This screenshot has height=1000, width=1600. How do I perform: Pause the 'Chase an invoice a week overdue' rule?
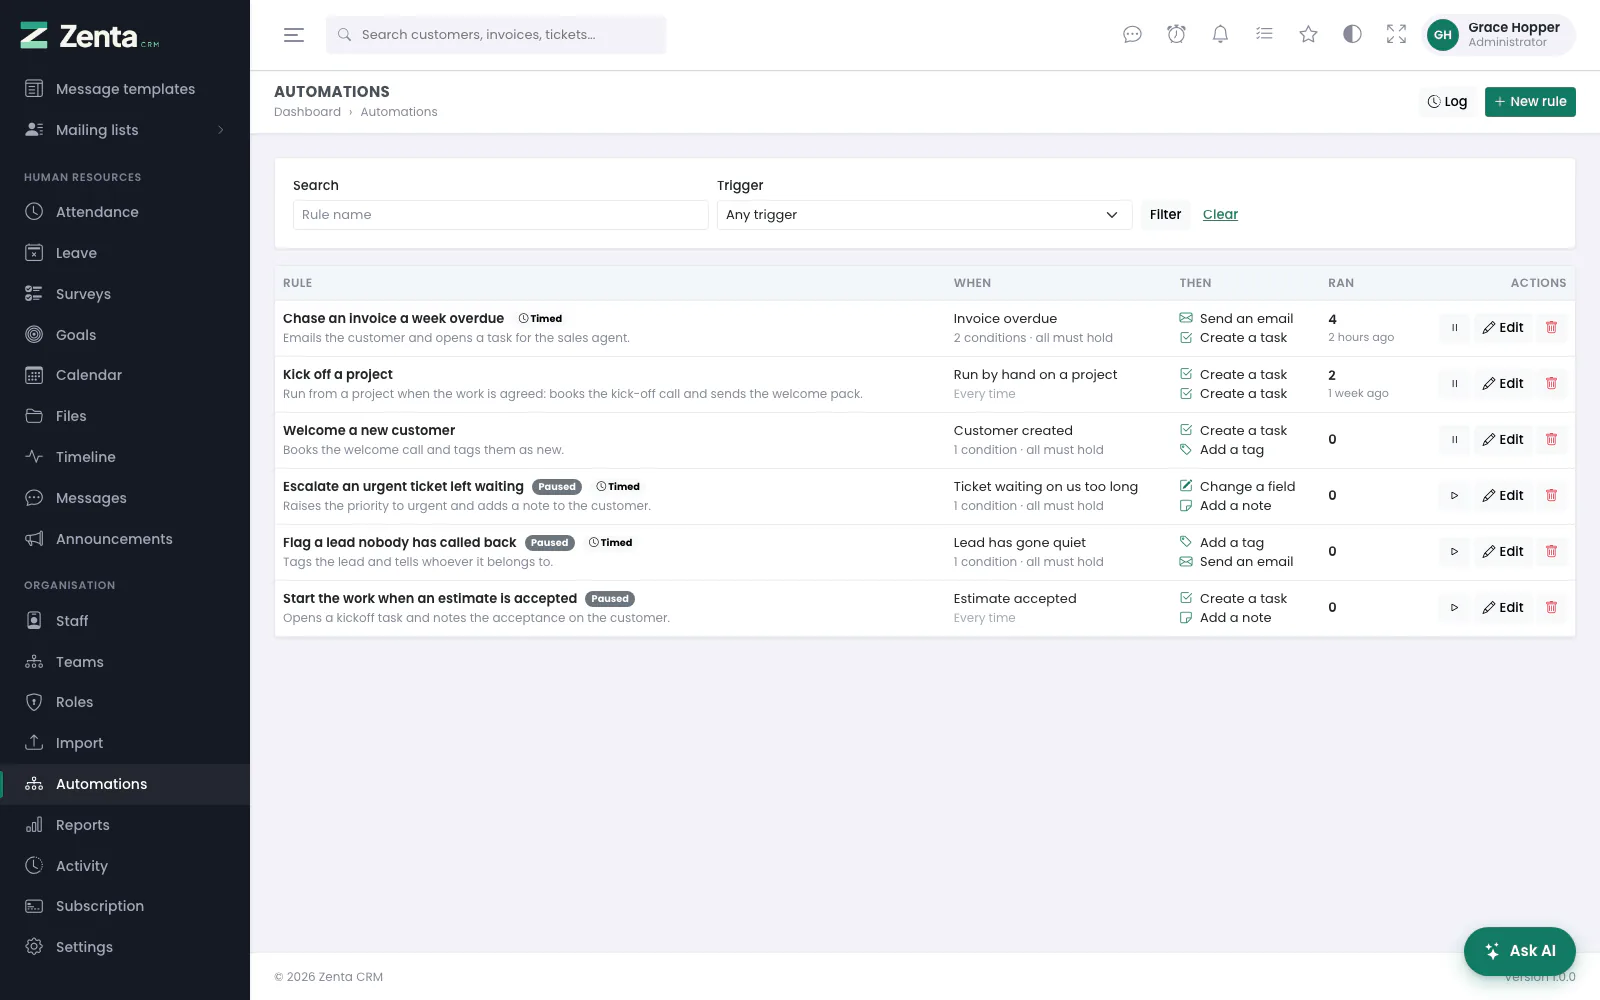[x=1454, y=327]
